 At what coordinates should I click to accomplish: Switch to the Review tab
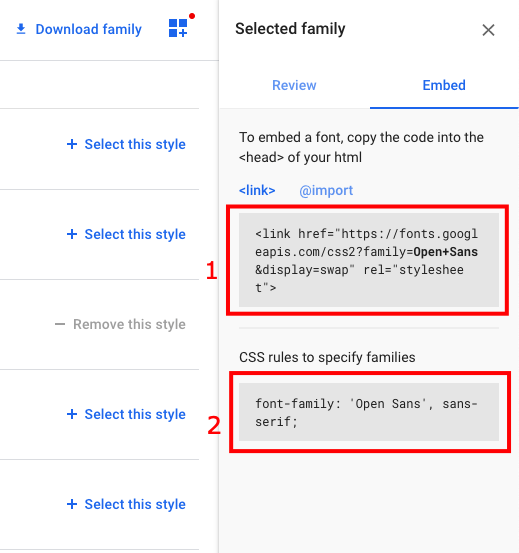pos(294,85)
